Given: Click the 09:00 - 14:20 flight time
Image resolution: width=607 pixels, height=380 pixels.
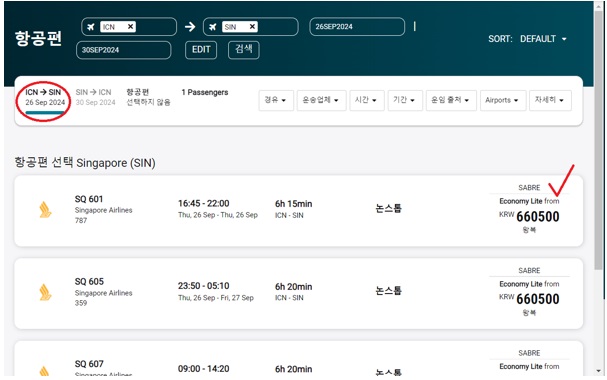Looking at the screenshot, I should 204,369.
